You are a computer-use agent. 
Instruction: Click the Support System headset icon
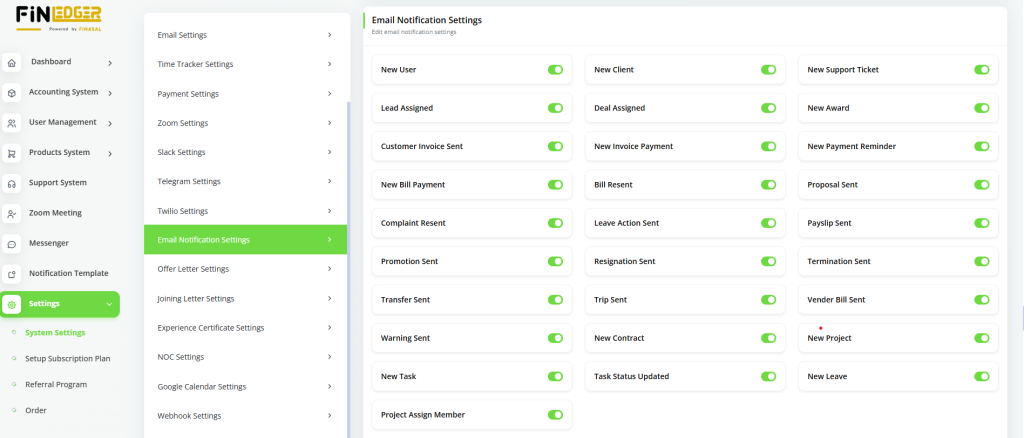pyautogui.click(x=11, y=184)
